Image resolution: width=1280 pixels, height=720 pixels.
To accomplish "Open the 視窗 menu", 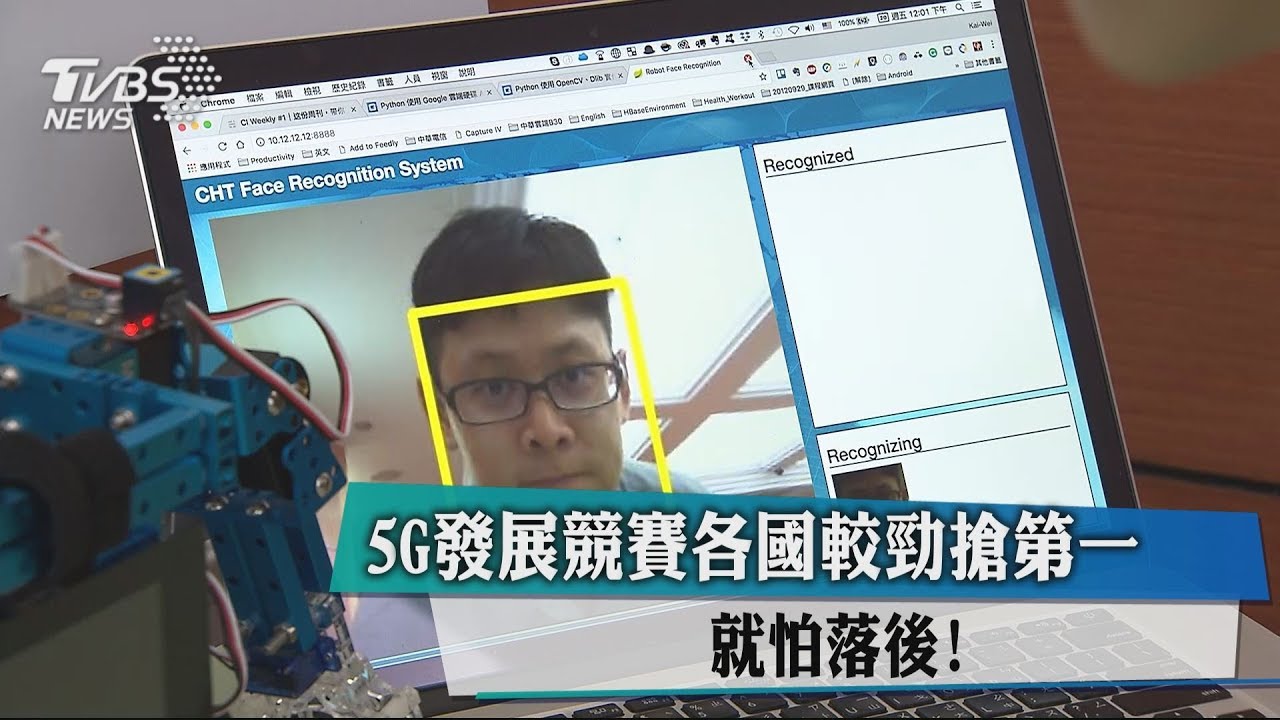I will (x=440, y=76).
